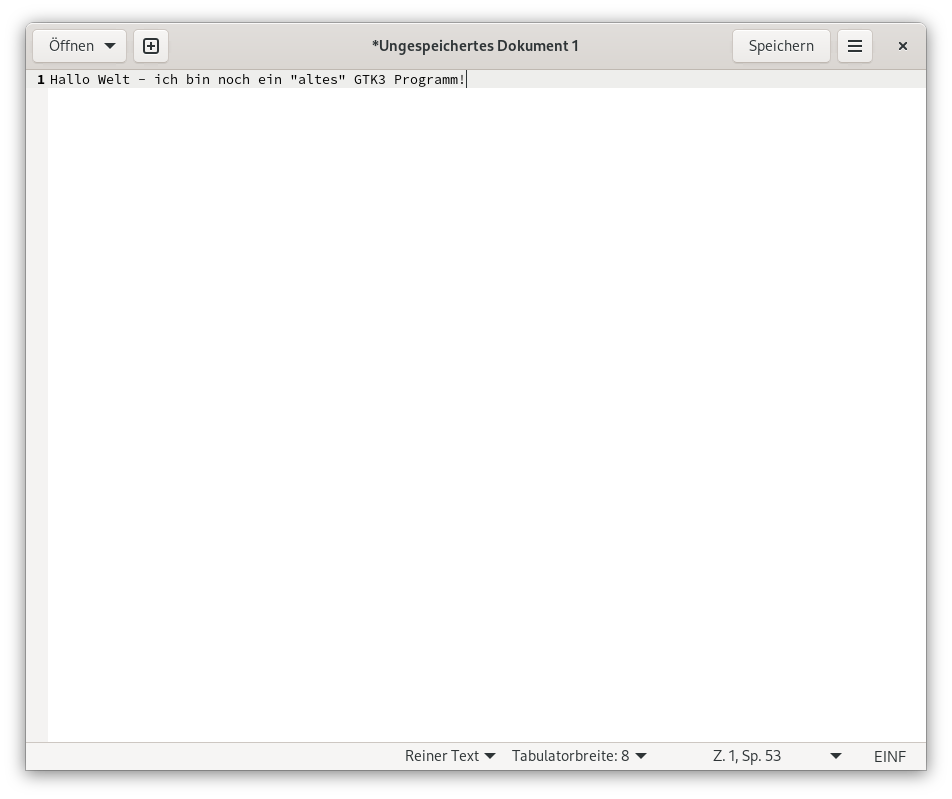This screenshot has width=952, height=799.
Task: Open the Reiner Text syntax dropdown
Action: click(450, 756)
